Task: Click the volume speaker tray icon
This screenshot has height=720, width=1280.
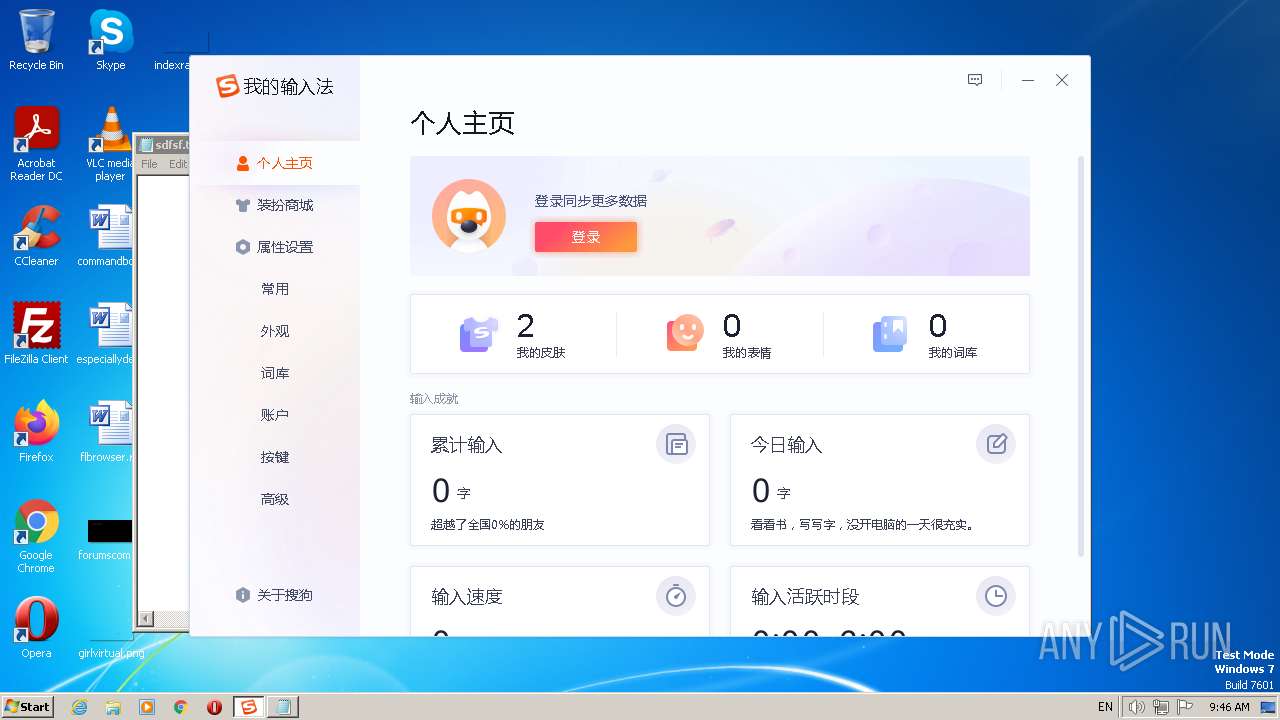Action: coord(1136,707)
